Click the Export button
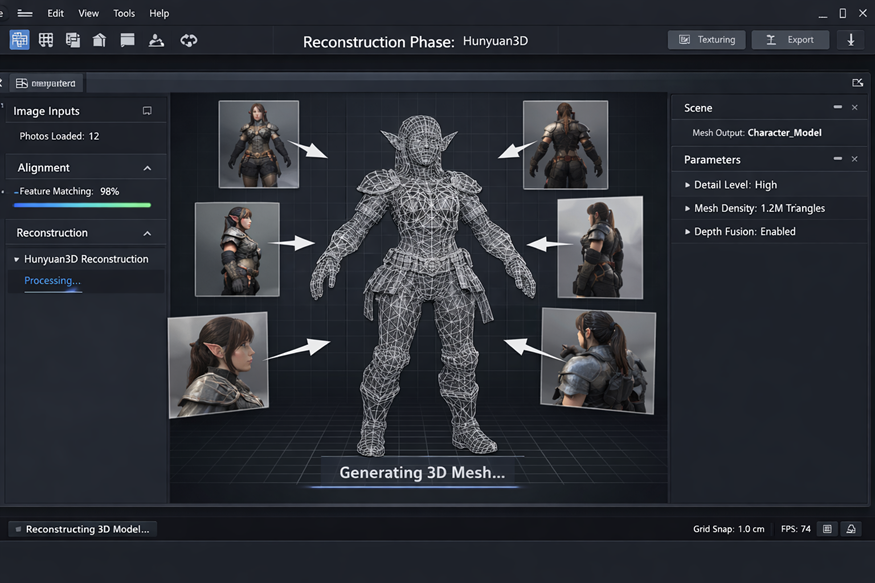875x583 pixels. pyautogui.click(x=790, y=40)
